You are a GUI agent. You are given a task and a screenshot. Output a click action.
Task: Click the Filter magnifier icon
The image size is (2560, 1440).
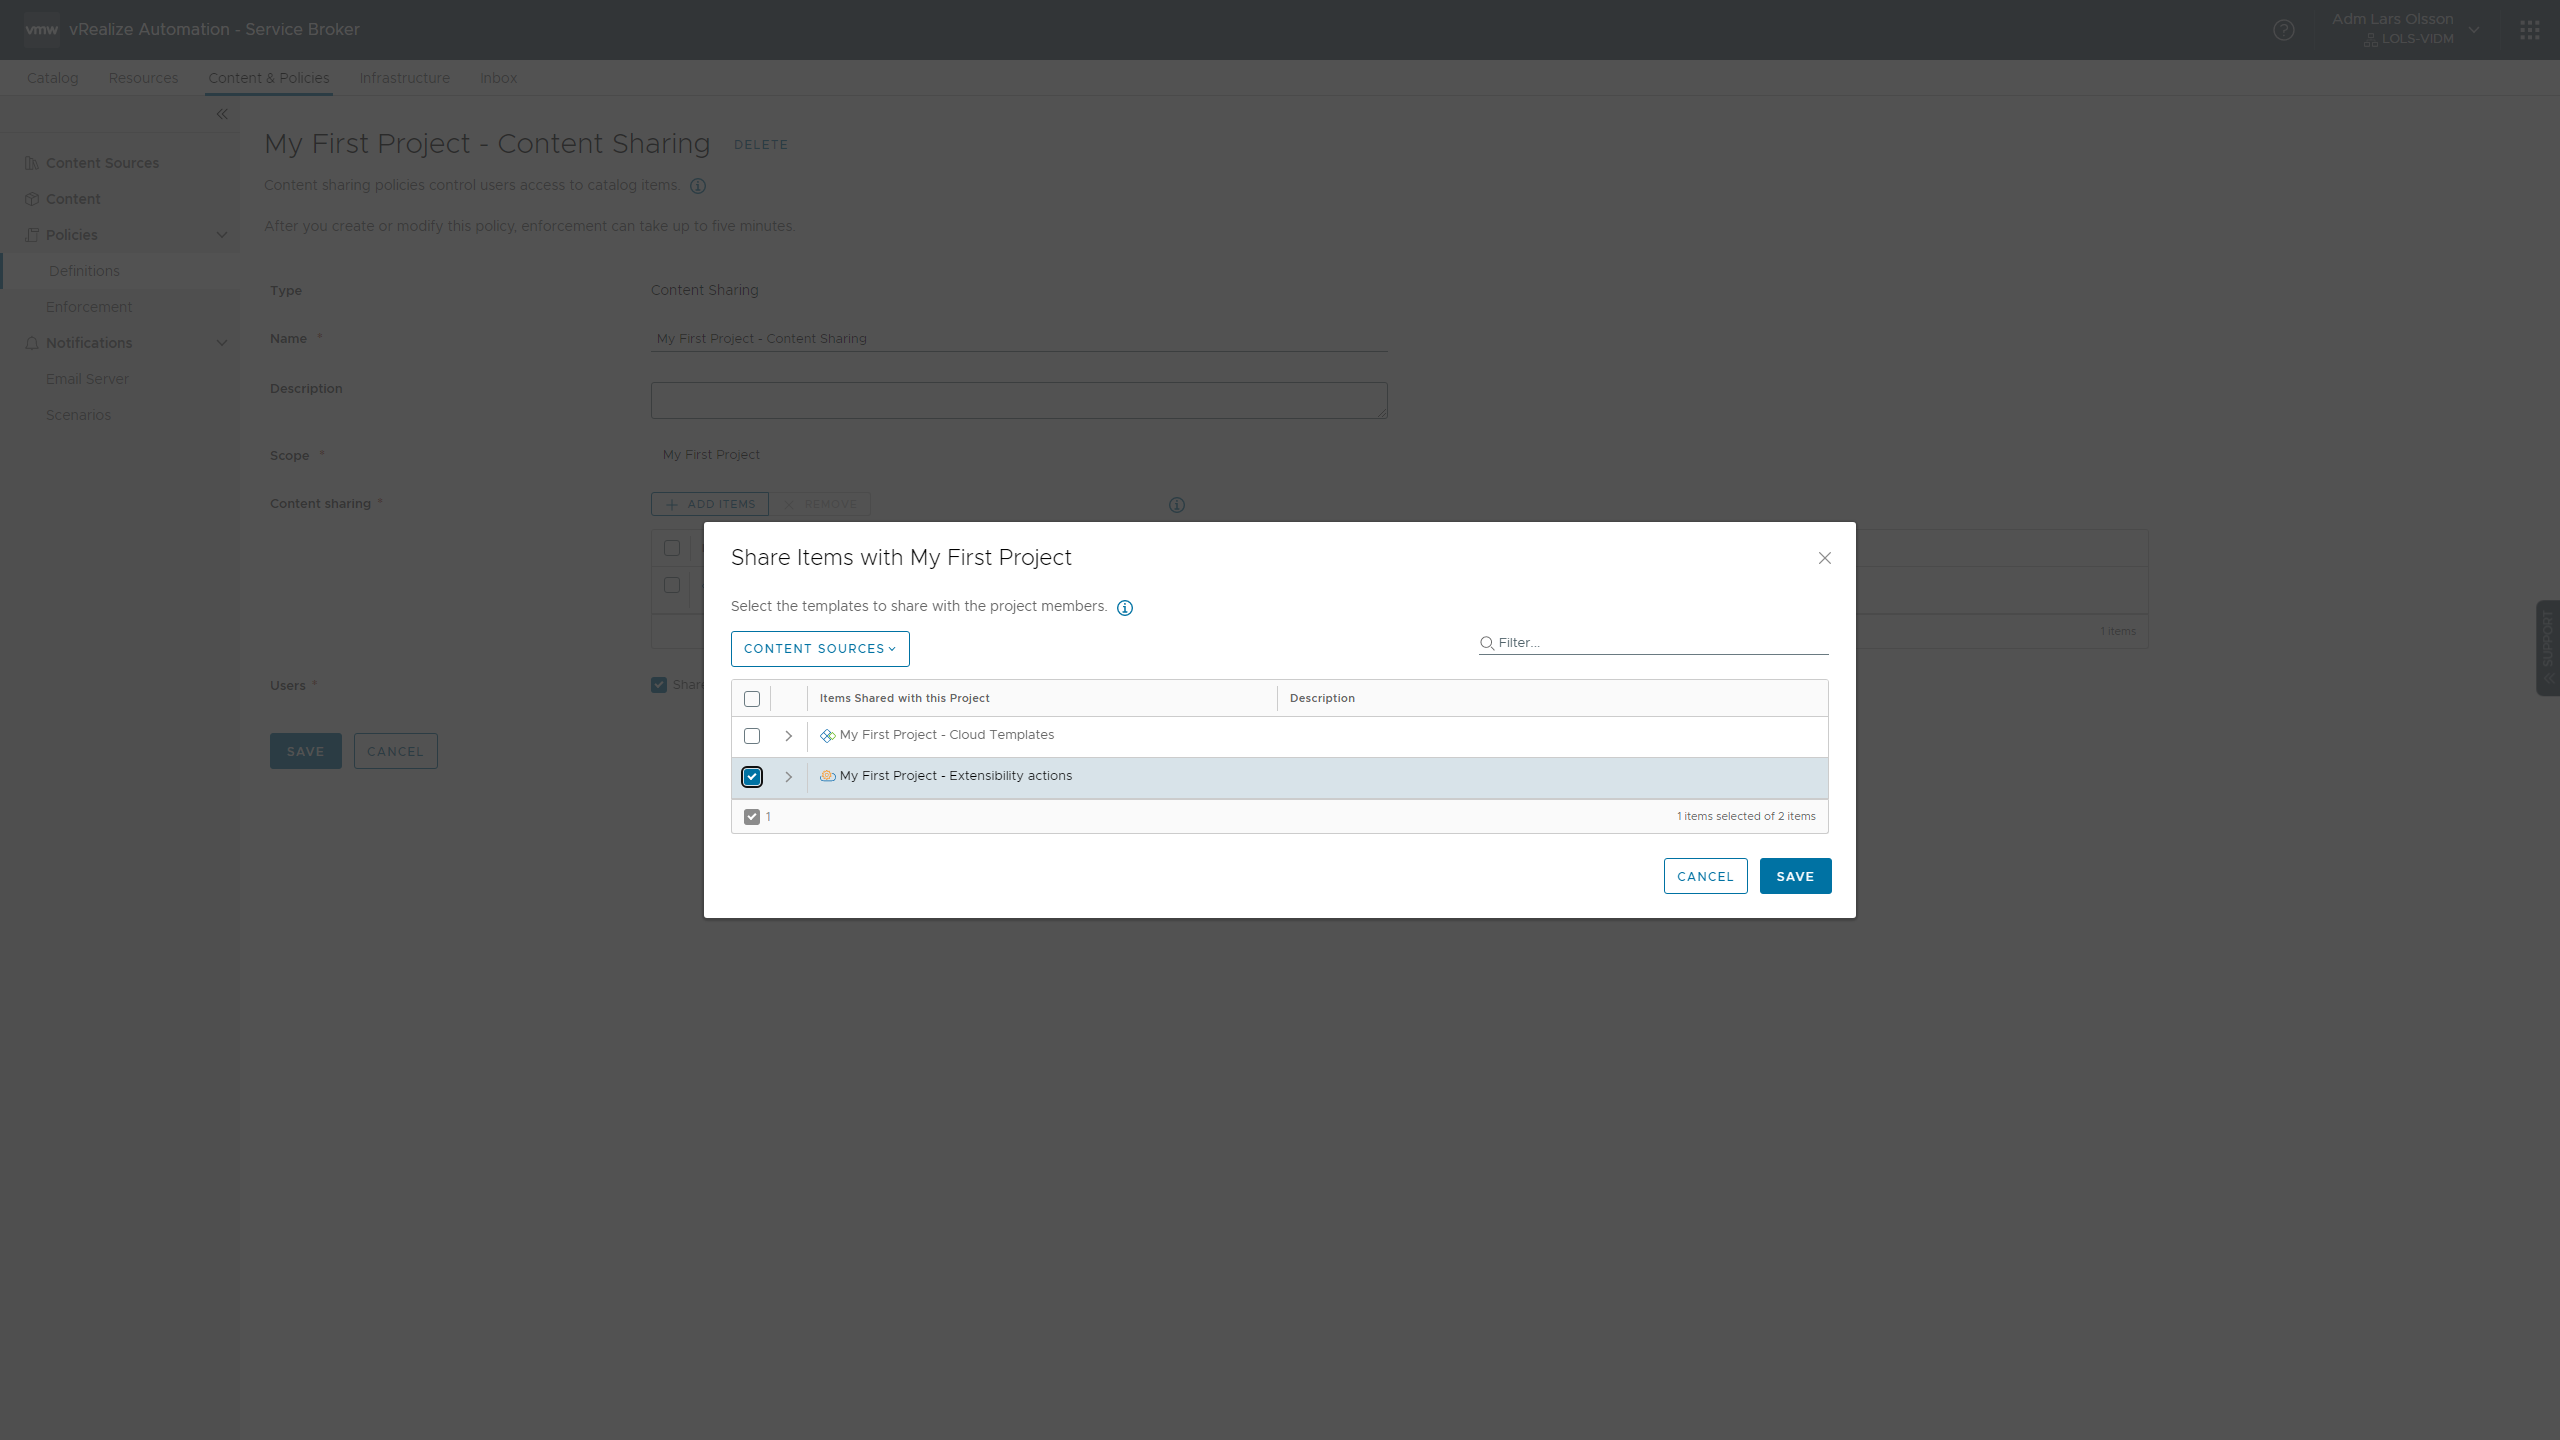pos(1487,643)
